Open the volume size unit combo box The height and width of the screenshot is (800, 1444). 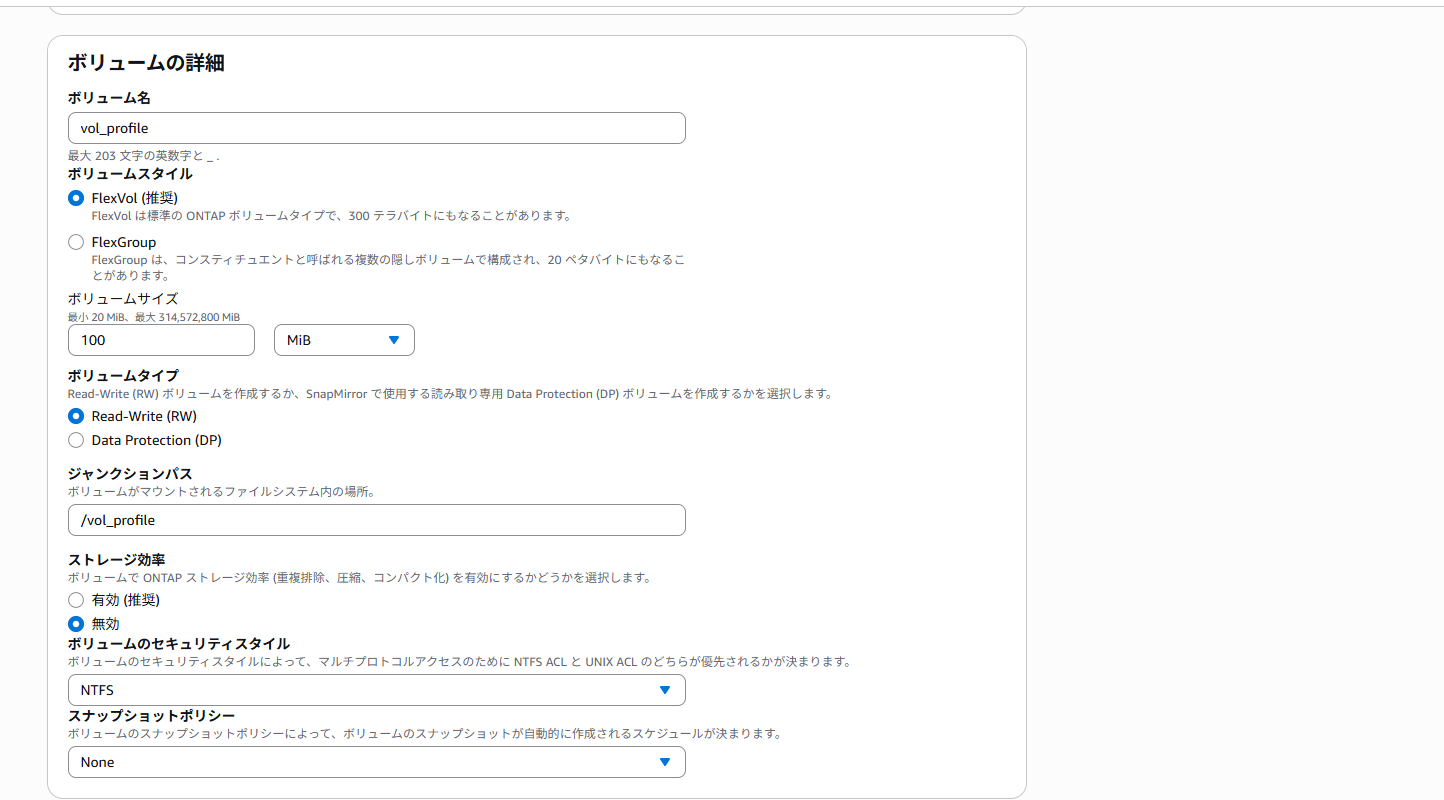[344, 340]
